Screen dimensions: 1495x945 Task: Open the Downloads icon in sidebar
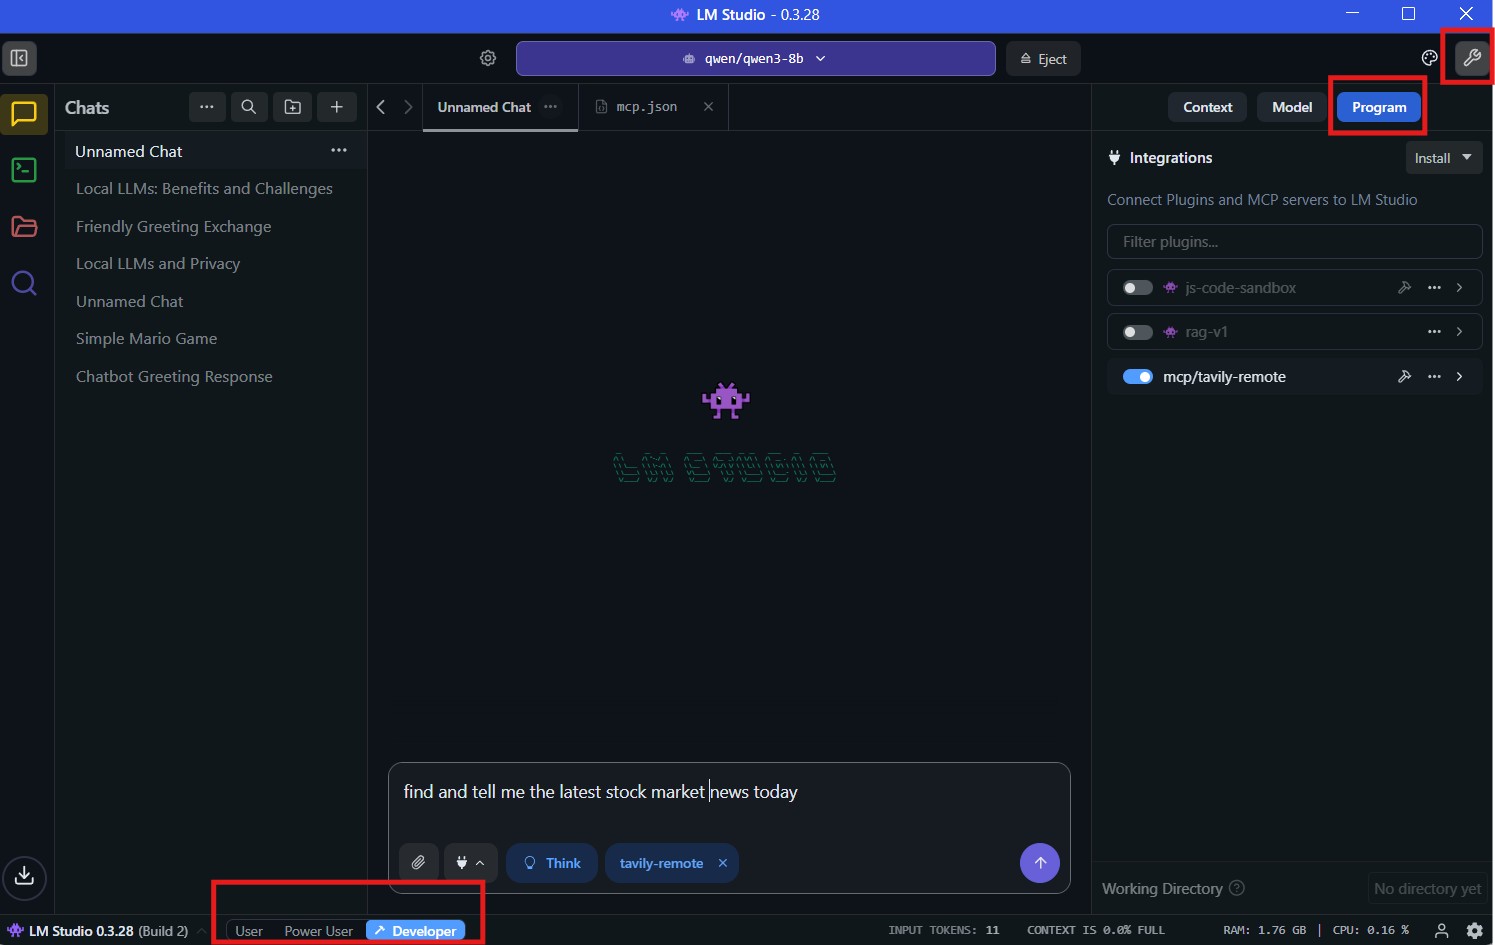[x=24, y=877]
